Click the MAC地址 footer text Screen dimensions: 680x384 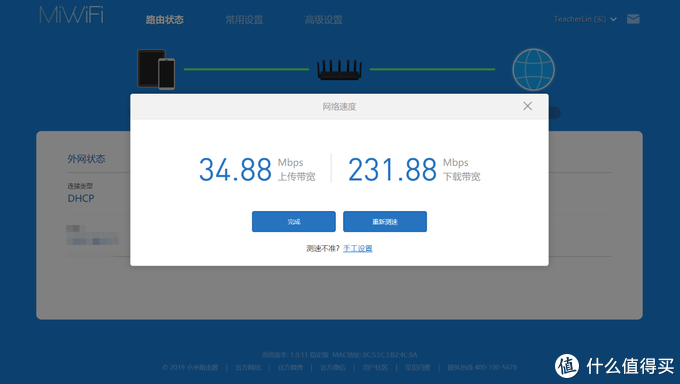pos(375,355)
